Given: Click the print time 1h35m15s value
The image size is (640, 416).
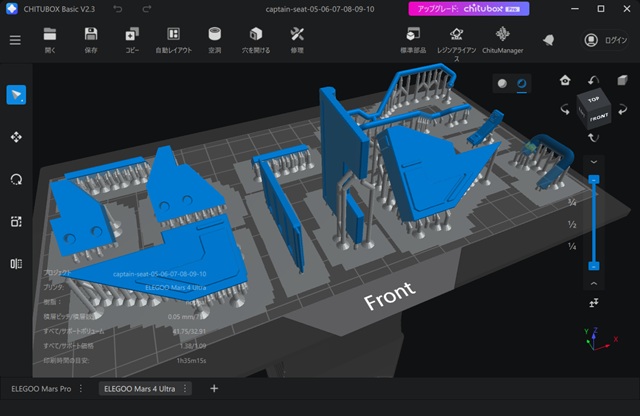Looking at the screenshot, I should tap(191, 360).
